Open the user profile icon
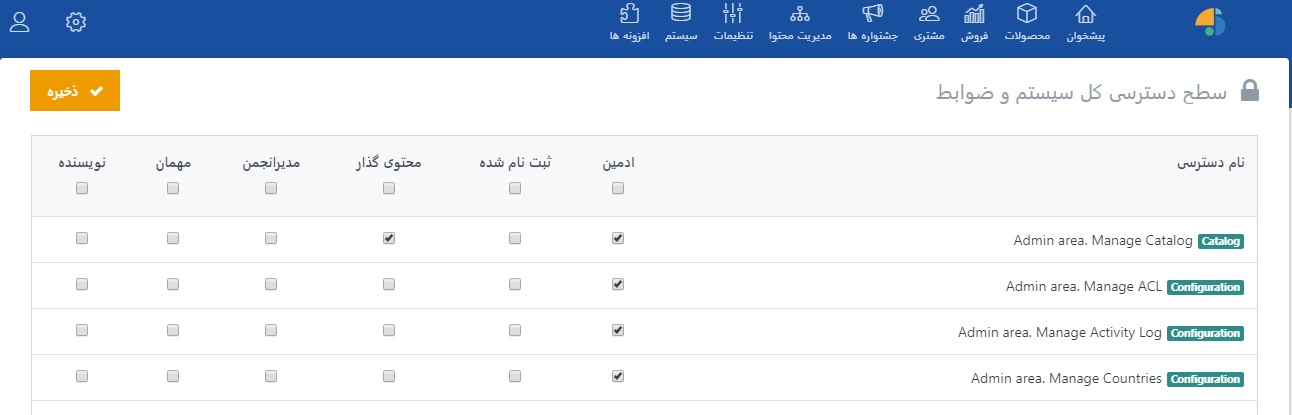Screen dimensions: 1292x415 (x=19, y=21)
